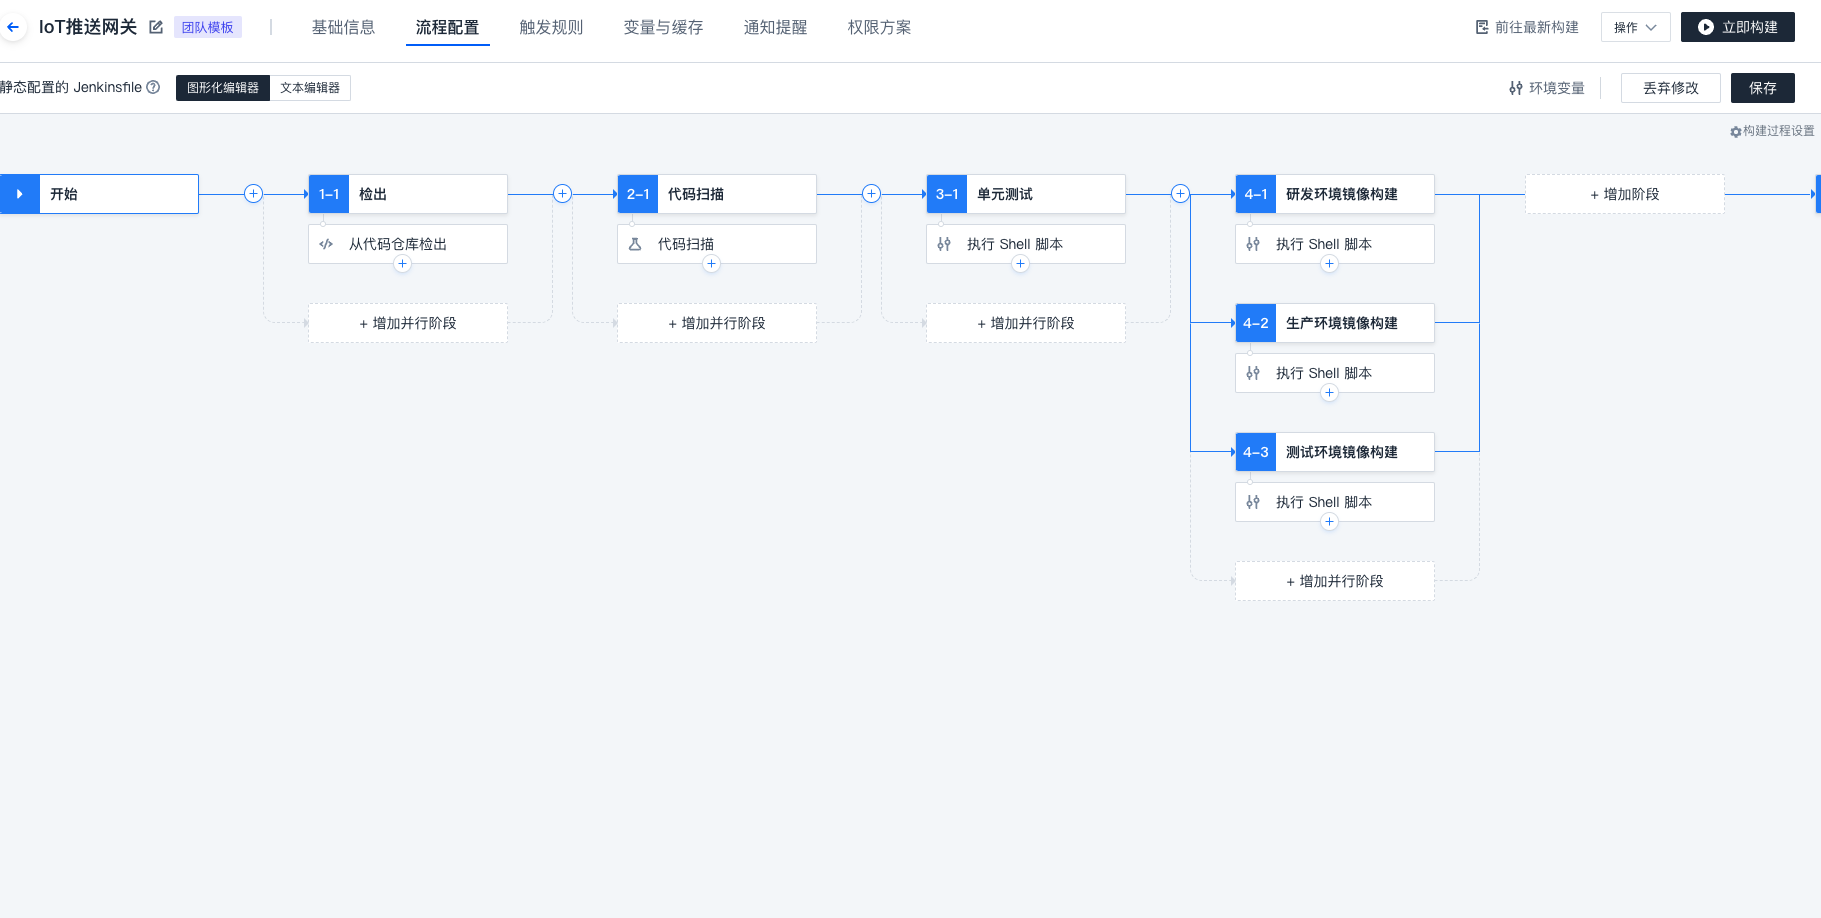Open step 从代码仓库检出
This screenshot has width=1821, height=918.
408,244
